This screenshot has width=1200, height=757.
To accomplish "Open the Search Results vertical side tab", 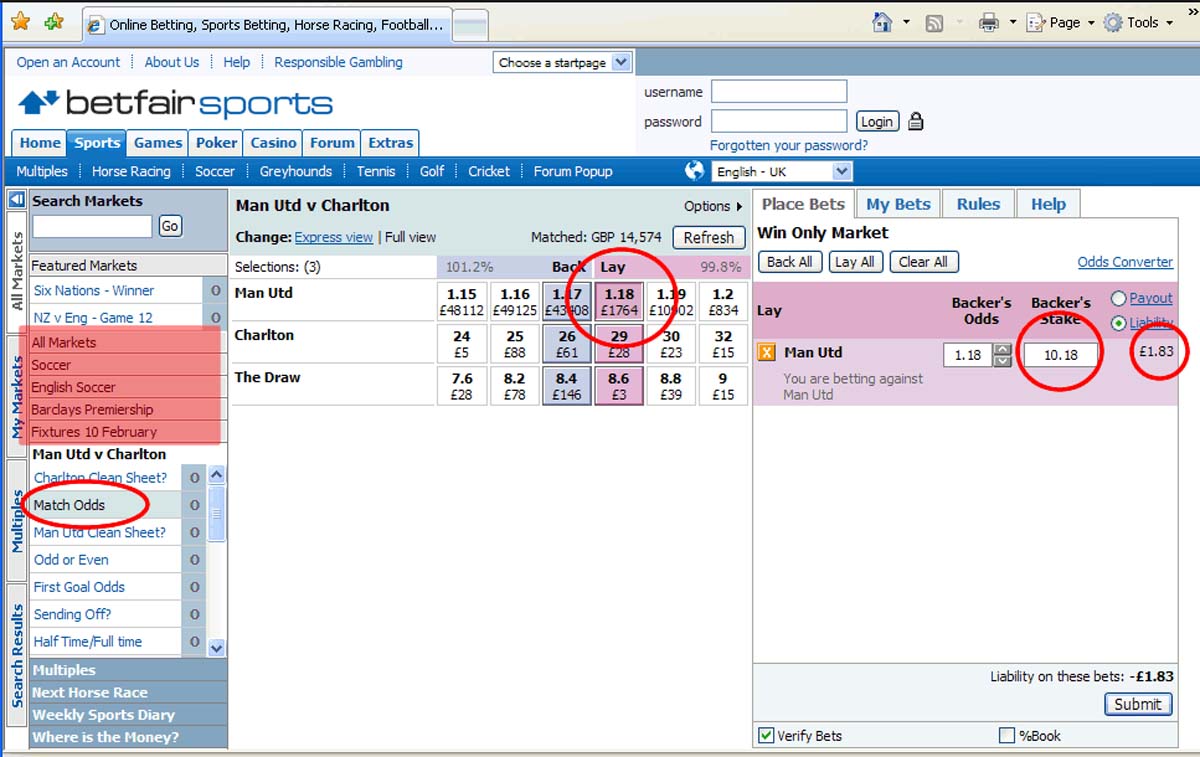I will click(17, 655).
